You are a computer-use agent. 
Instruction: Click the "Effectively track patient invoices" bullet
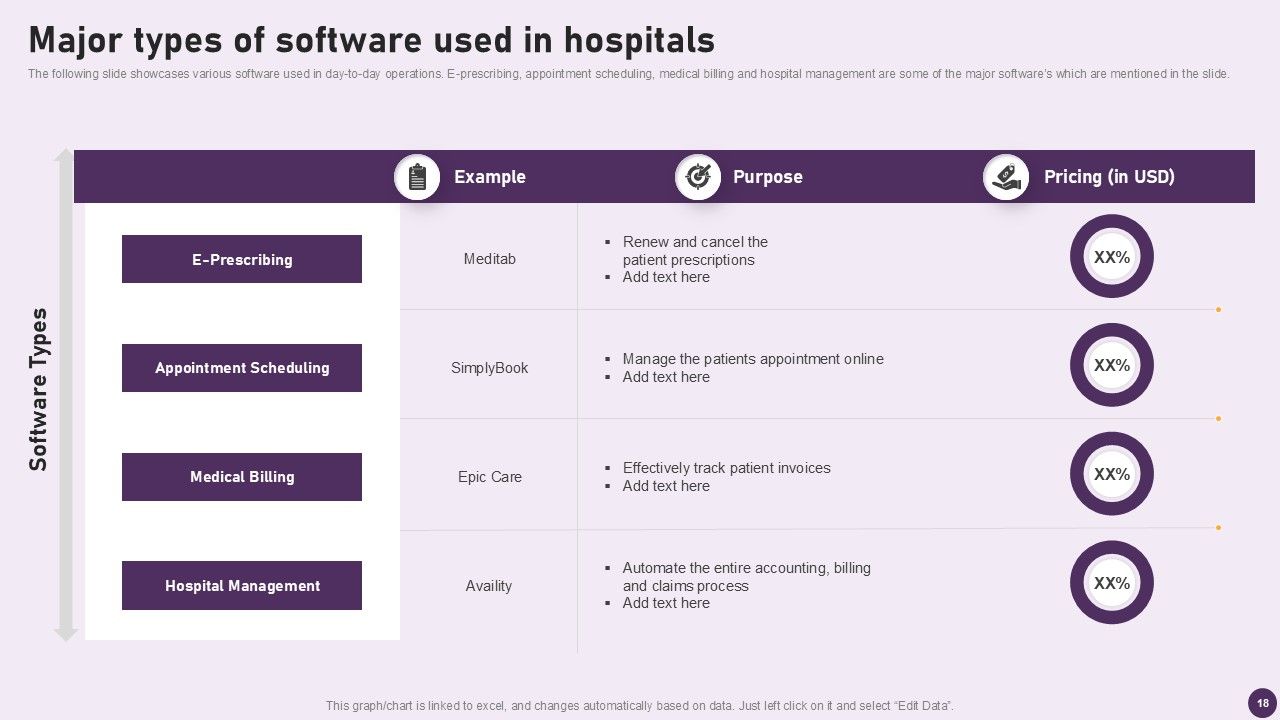coord(726,468)
